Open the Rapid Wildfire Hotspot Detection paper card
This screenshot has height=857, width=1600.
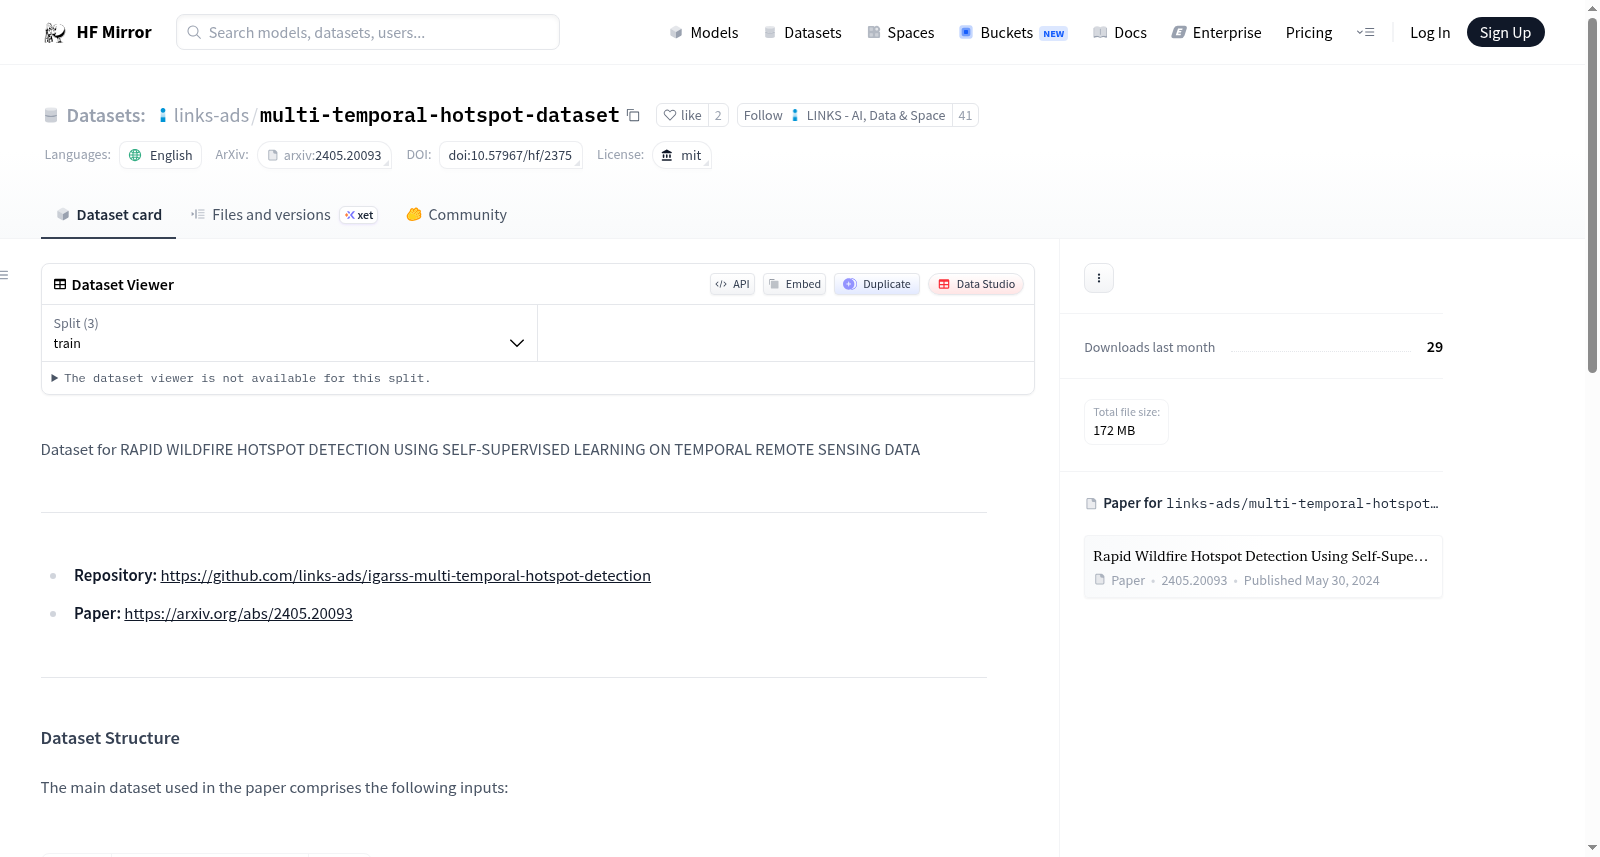1263,567
